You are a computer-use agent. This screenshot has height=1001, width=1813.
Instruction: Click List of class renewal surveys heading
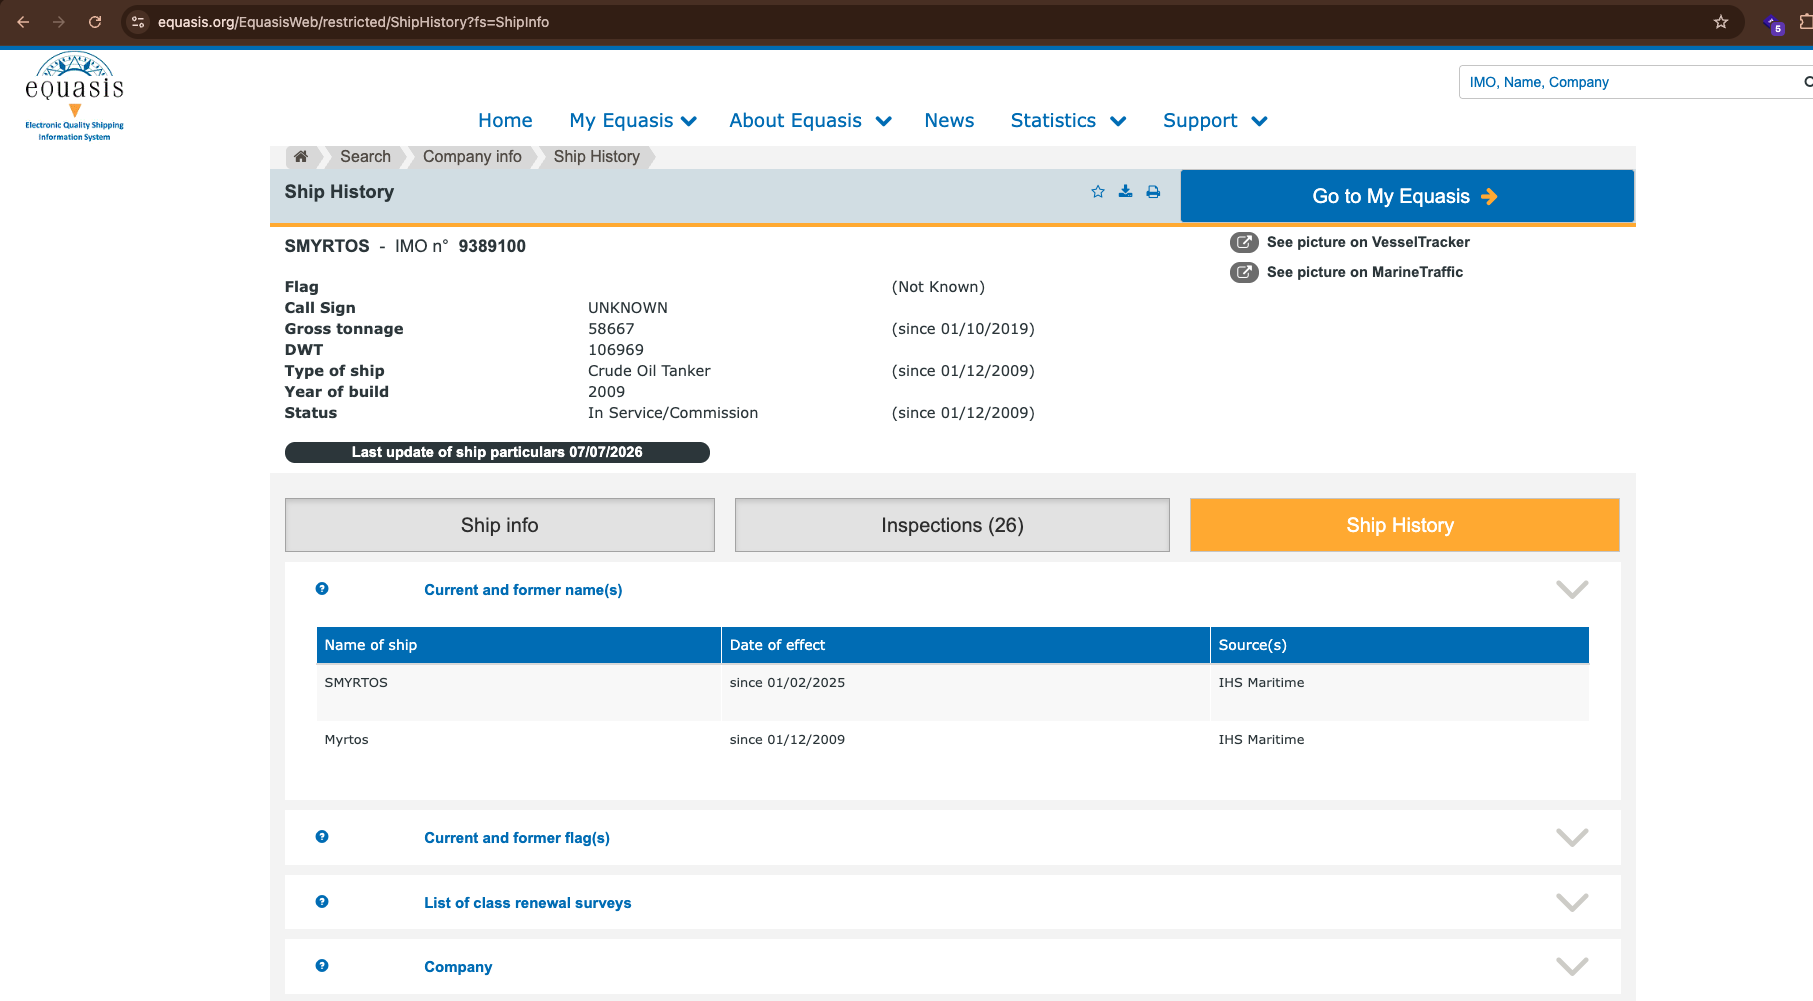pos(527,903)
